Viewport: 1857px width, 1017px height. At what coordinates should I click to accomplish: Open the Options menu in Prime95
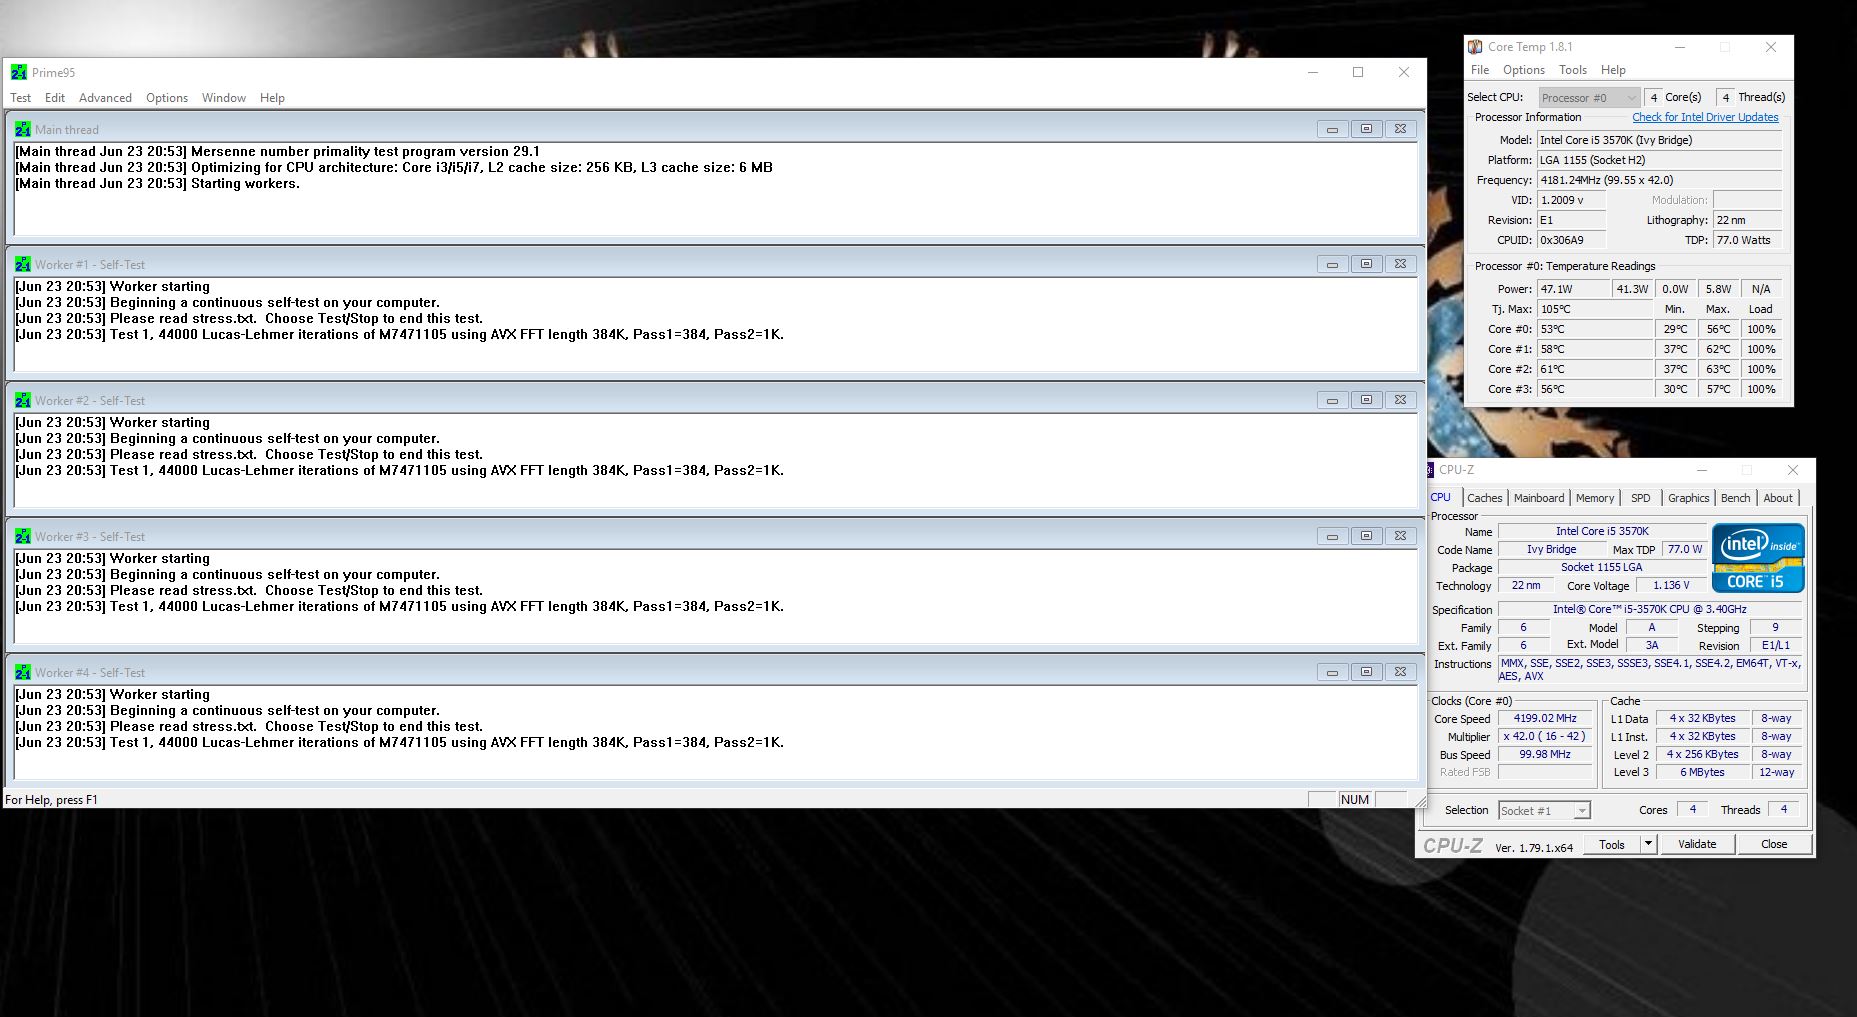[167, 98]
